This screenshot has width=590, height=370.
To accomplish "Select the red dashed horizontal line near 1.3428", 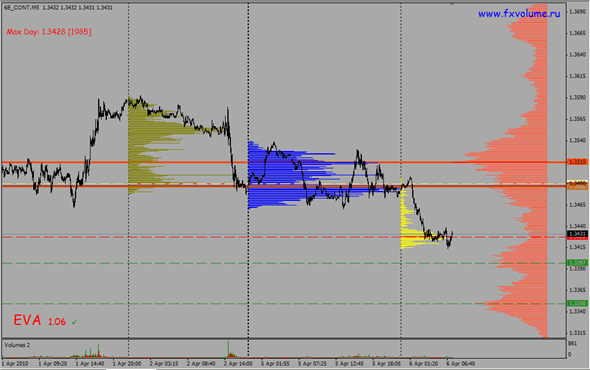I will 284,237.
